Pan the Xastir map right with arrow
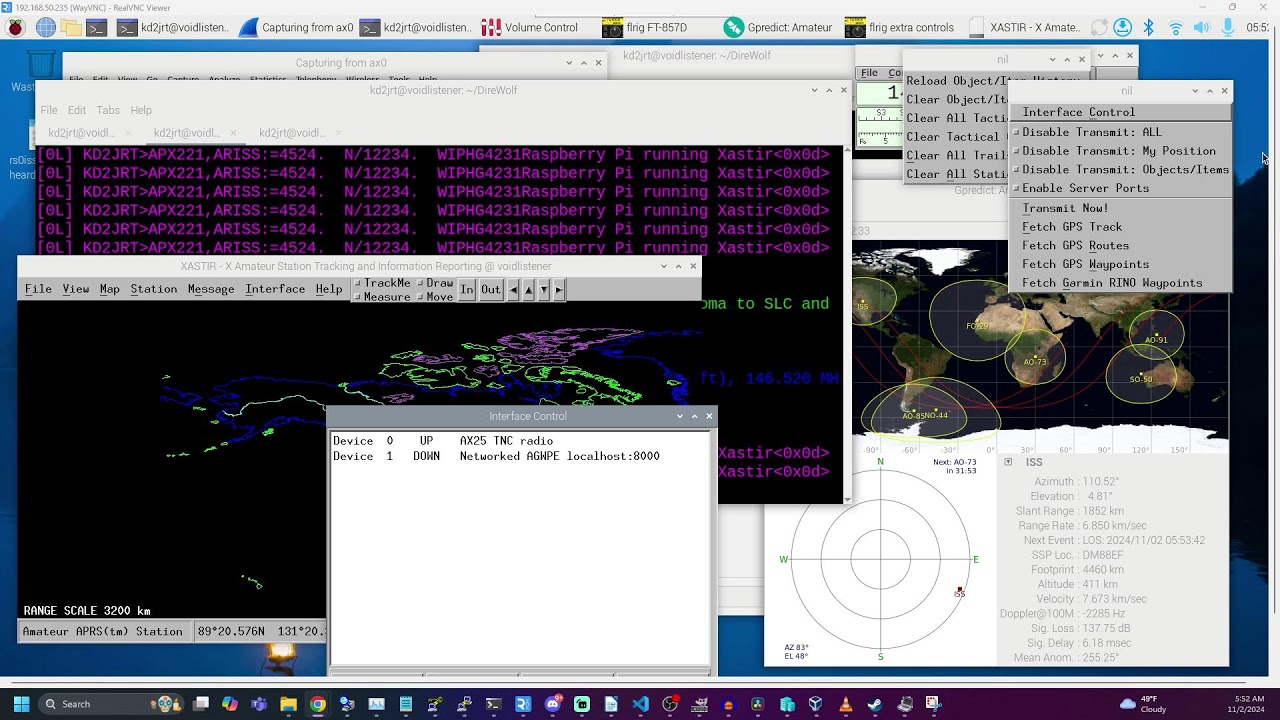Screen dimensions: 1280x720 559,289
